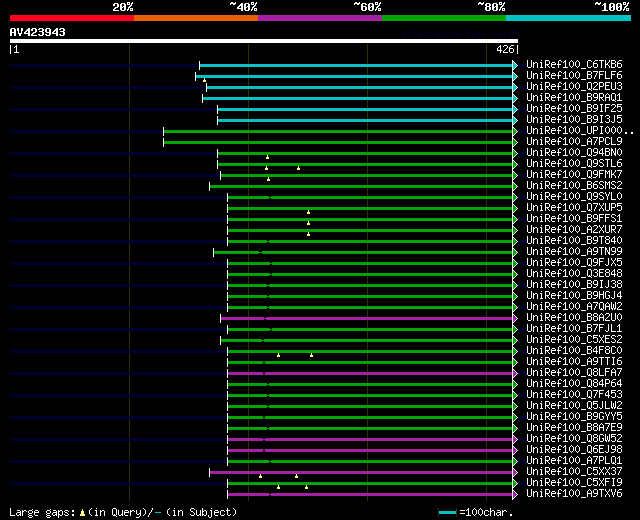Click the red 20% legend segment
Image resolution: width=640 pixels, height=520 pixels.
[72, 18]
